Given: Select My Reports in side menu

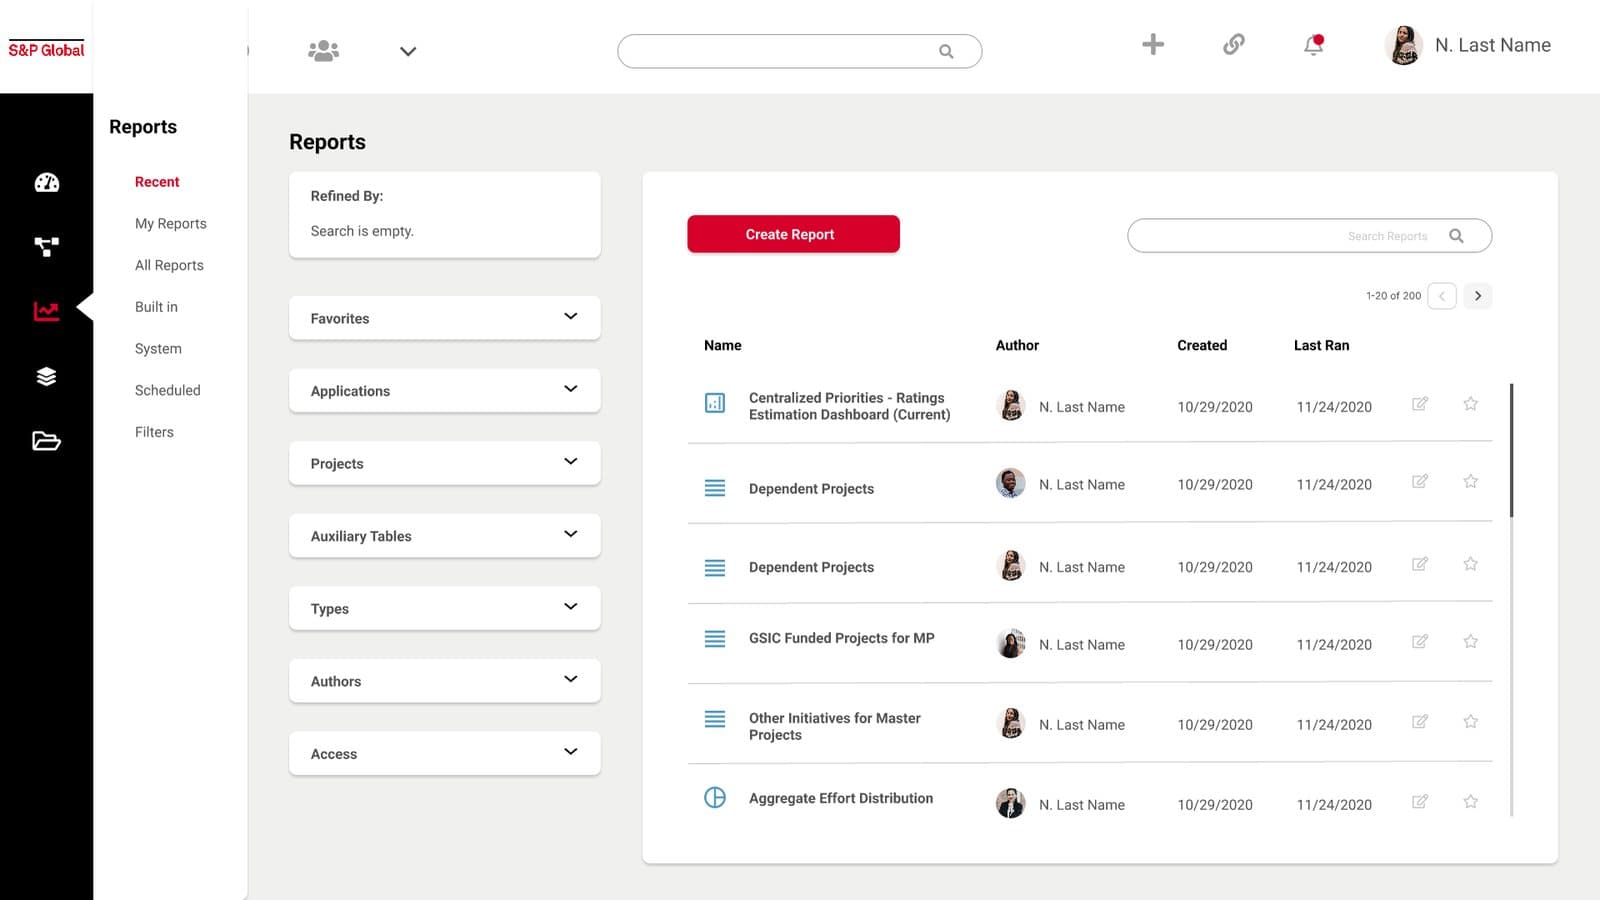Looking at the screenshot, I should [171, 224].
